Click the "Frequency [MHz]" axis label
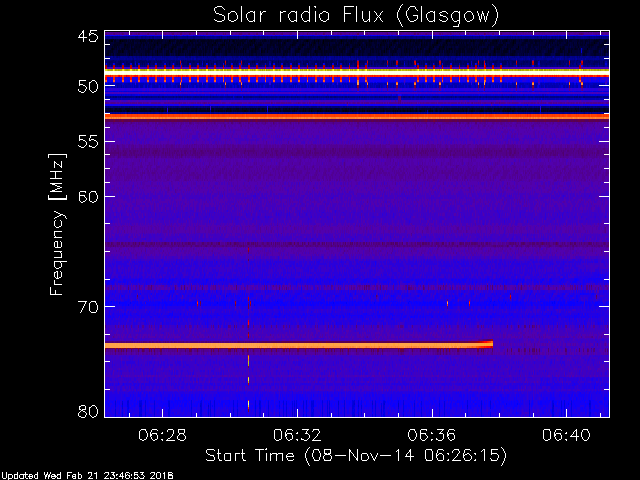Image resolution: width=640 pixels, height=480 pixels. coord(57,224)
